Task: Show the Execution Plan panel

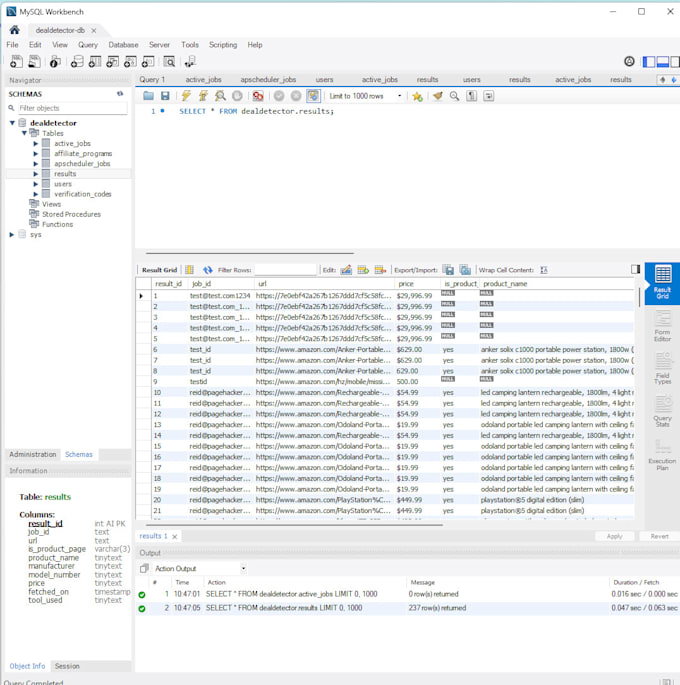Action: coord(662,455)
